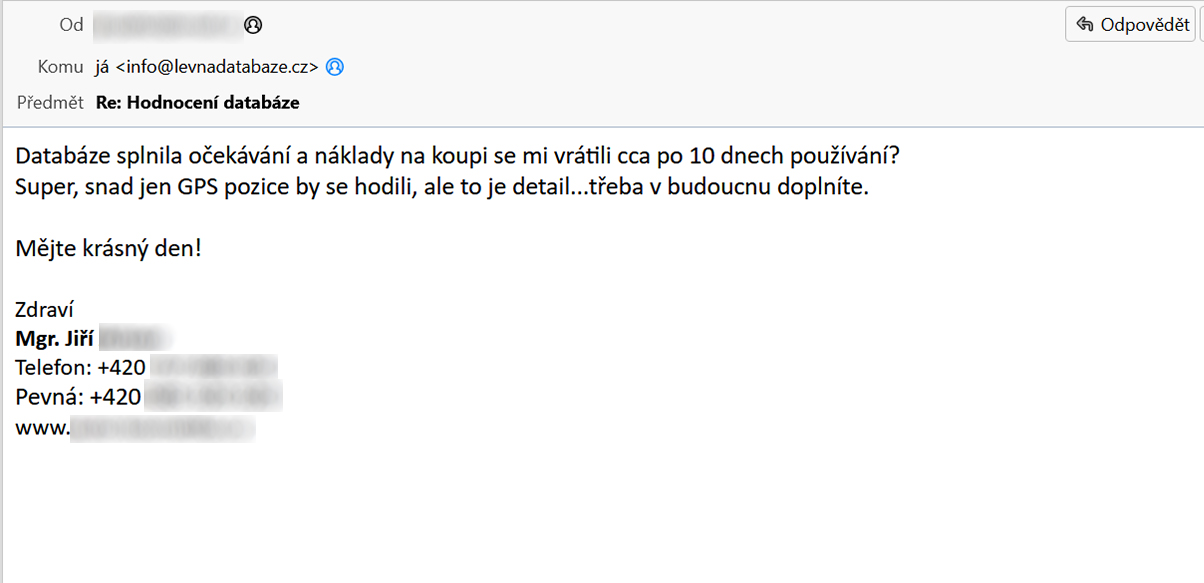1204x583 pixels.
Task: Open the sender's contact icon after Od field
Action: (x=253, y=25)
